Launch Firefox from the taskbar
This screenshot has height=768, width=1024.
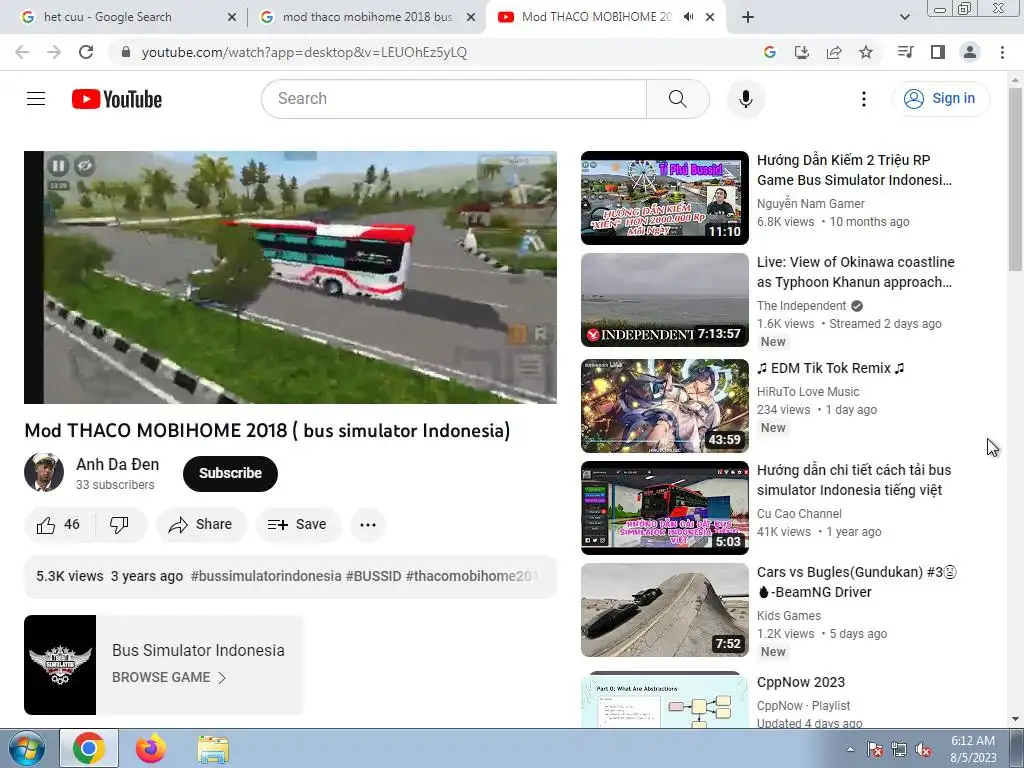(x=151, y=748)
